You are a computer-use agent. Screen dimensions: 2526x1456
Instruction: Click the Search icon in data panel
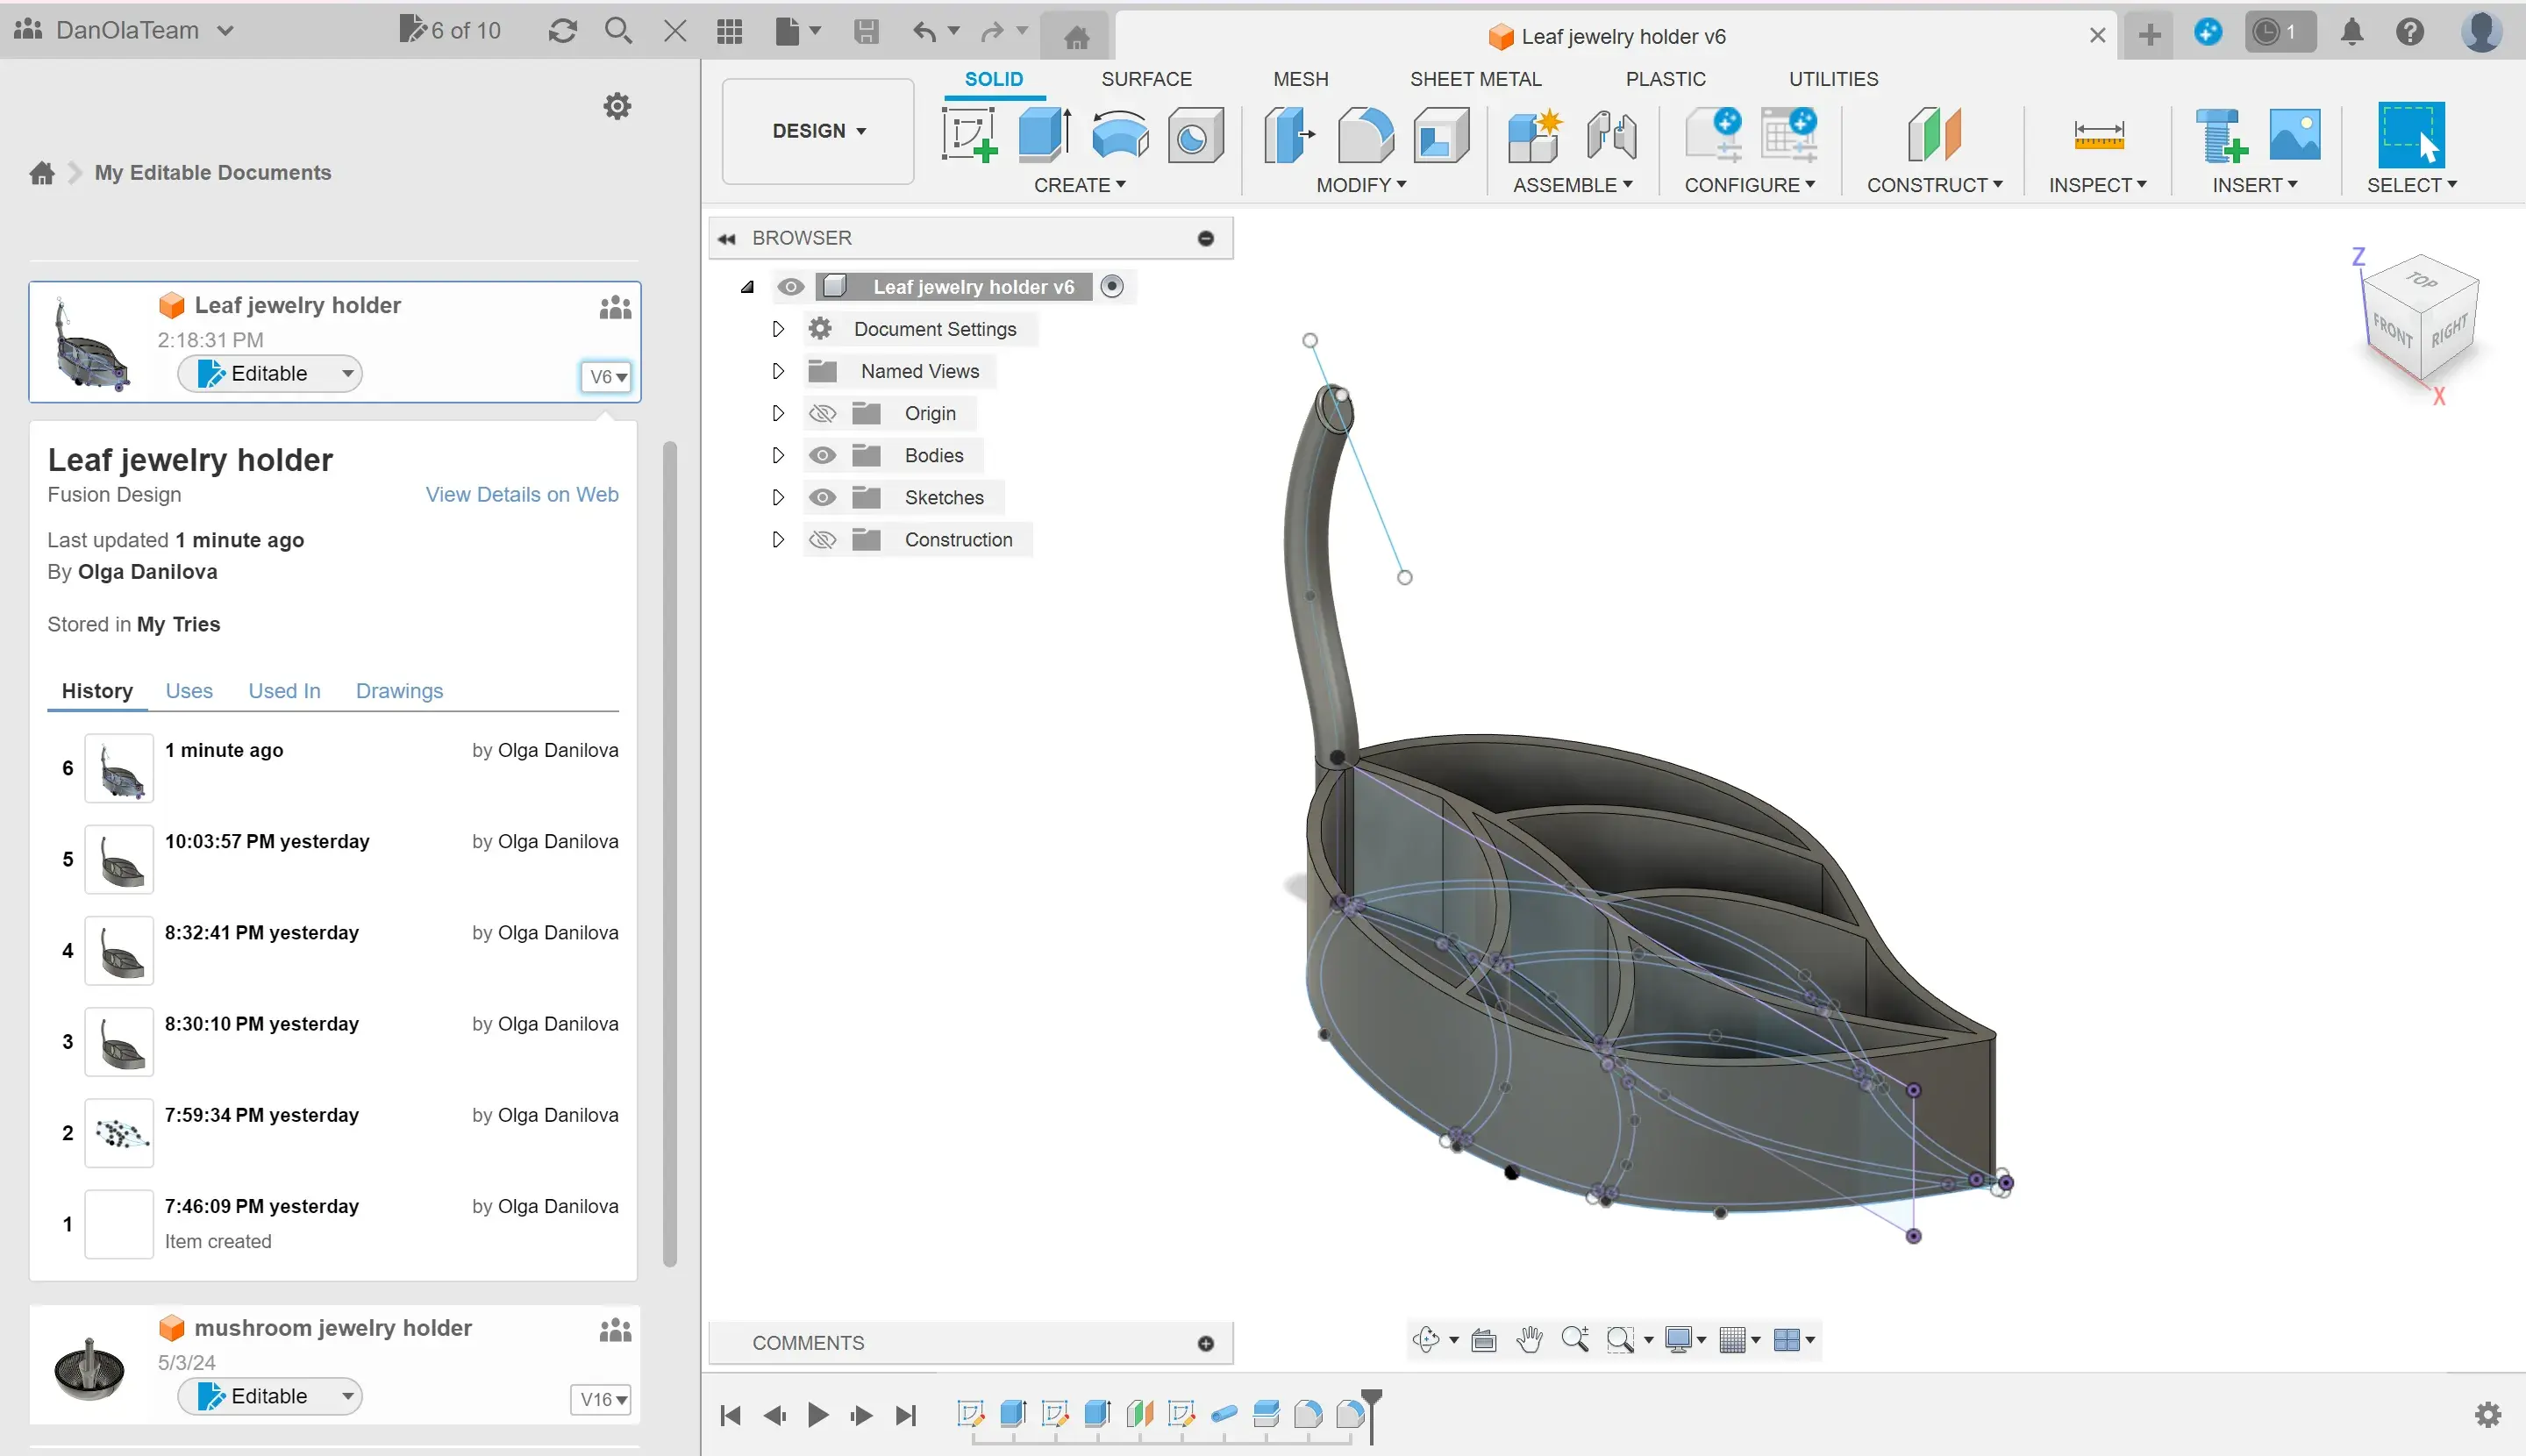coord(618,31)
